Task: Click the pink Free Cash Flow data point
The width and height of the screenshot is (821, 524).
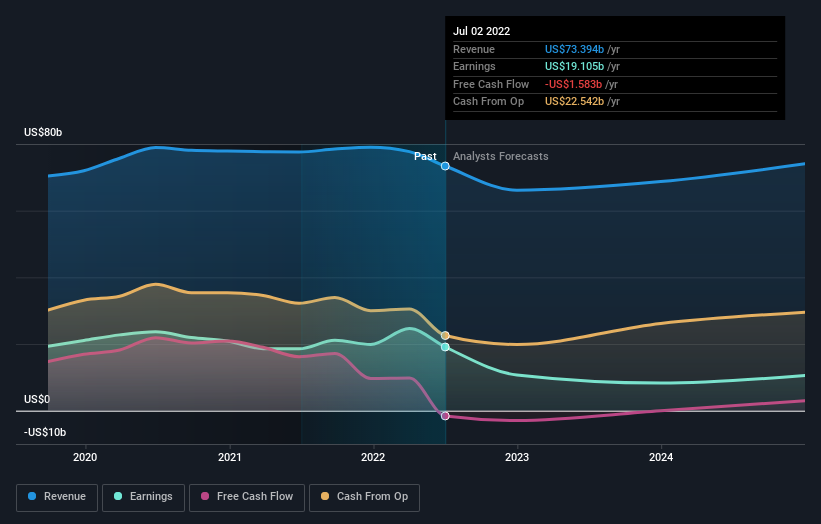Action: [445, 416]
